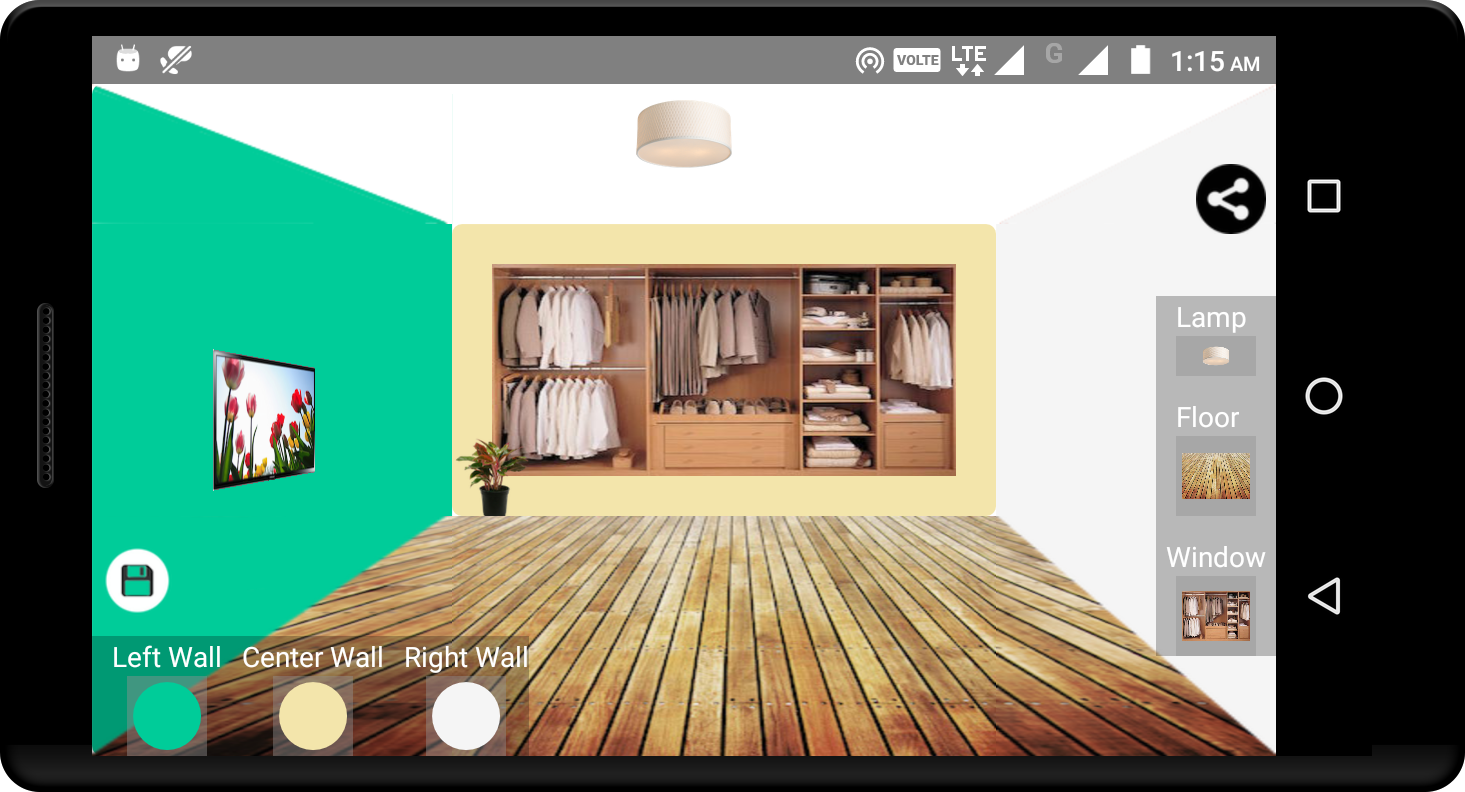Choose the white Right Wall color swatch
Image resolution: width=1465 pixels, height=792 pixels.
[466, 716]
